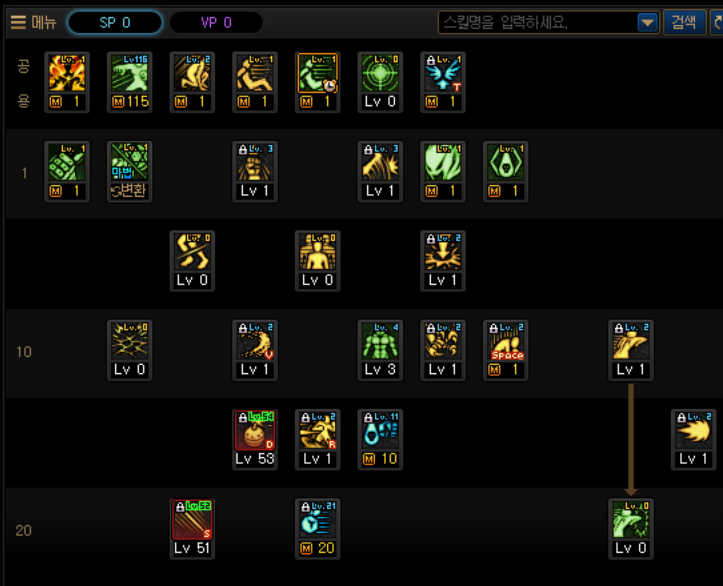
Task: Click the 검색 search button
Action: tap(684, 22)
